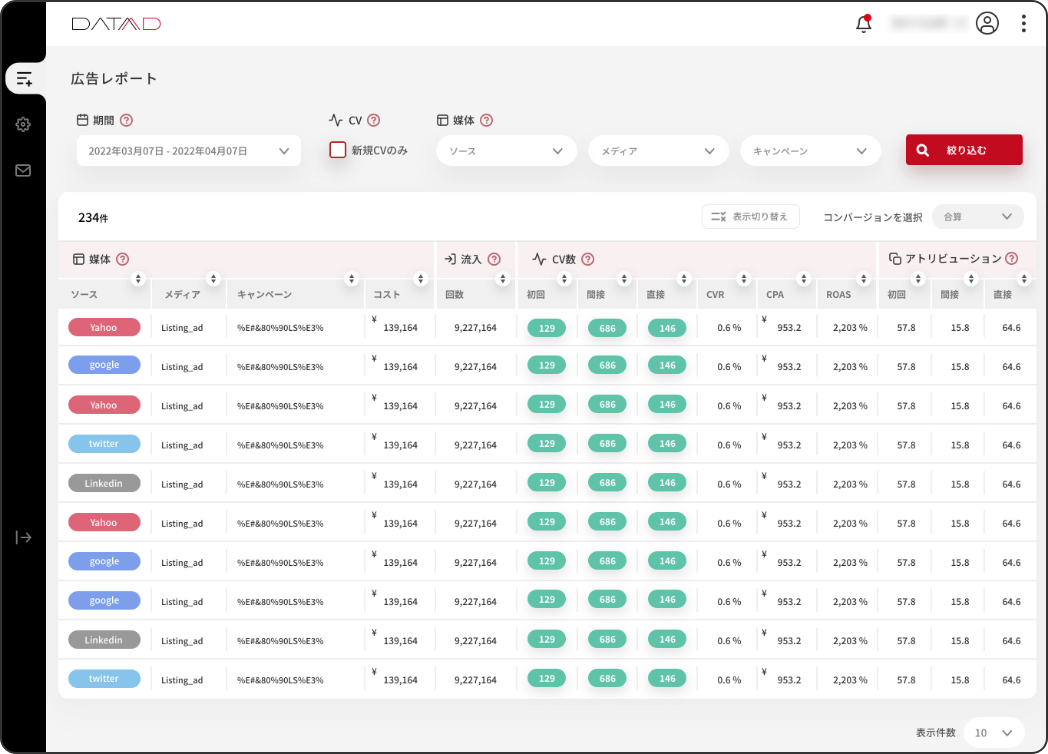
Task: Click the 表示切り替え button
Action: pyautogui.click(x=750, y=216)
